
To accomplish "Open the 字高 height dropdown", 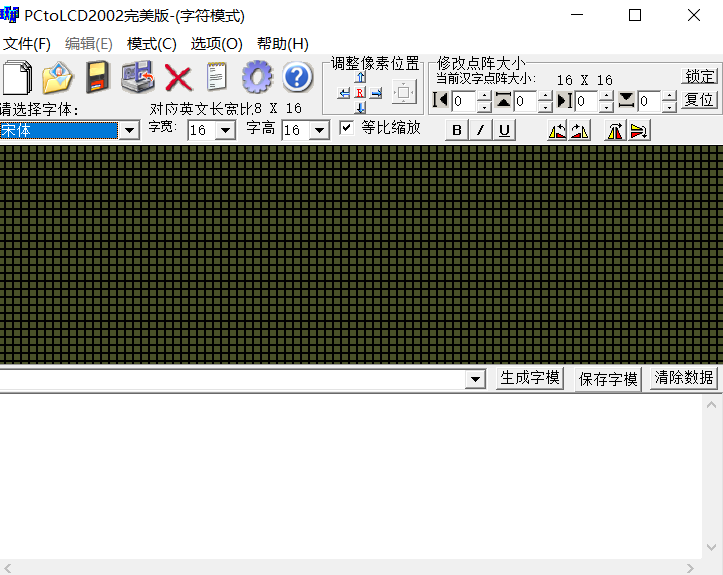I will 319,130.
